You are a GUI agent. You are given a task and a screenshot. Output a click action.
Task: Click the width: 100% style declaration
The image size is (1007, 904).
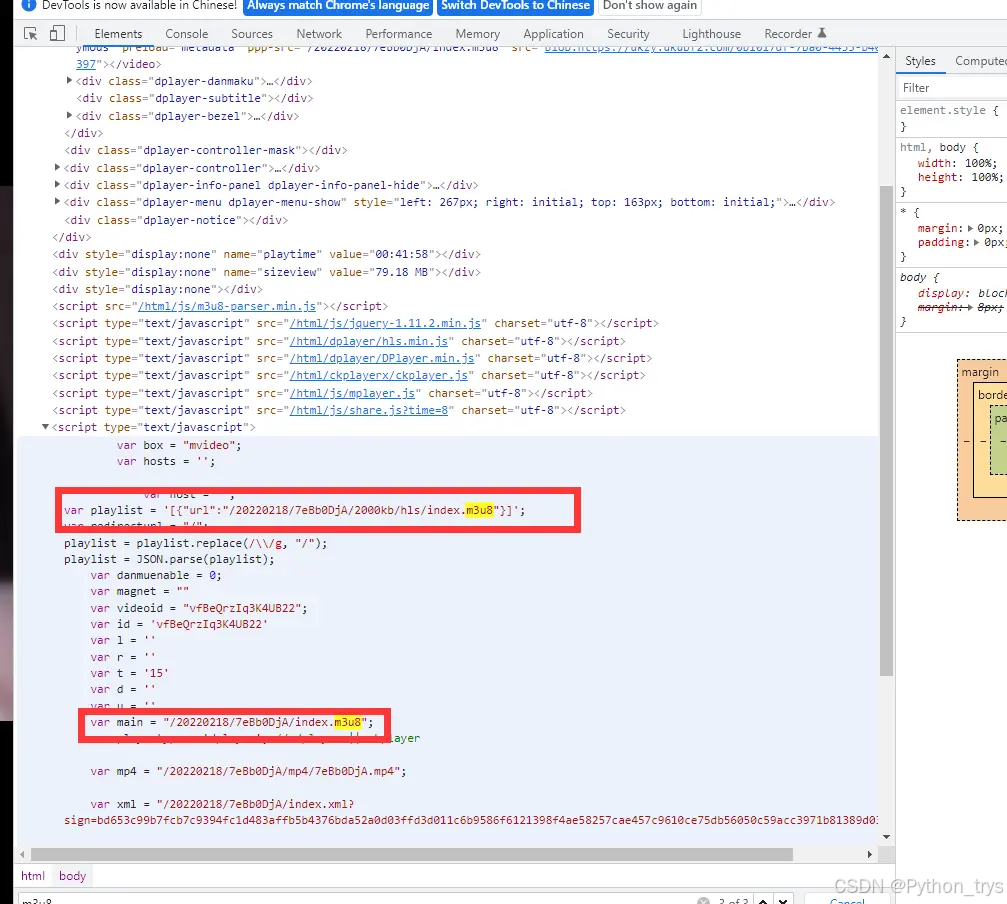click(957, 163)
